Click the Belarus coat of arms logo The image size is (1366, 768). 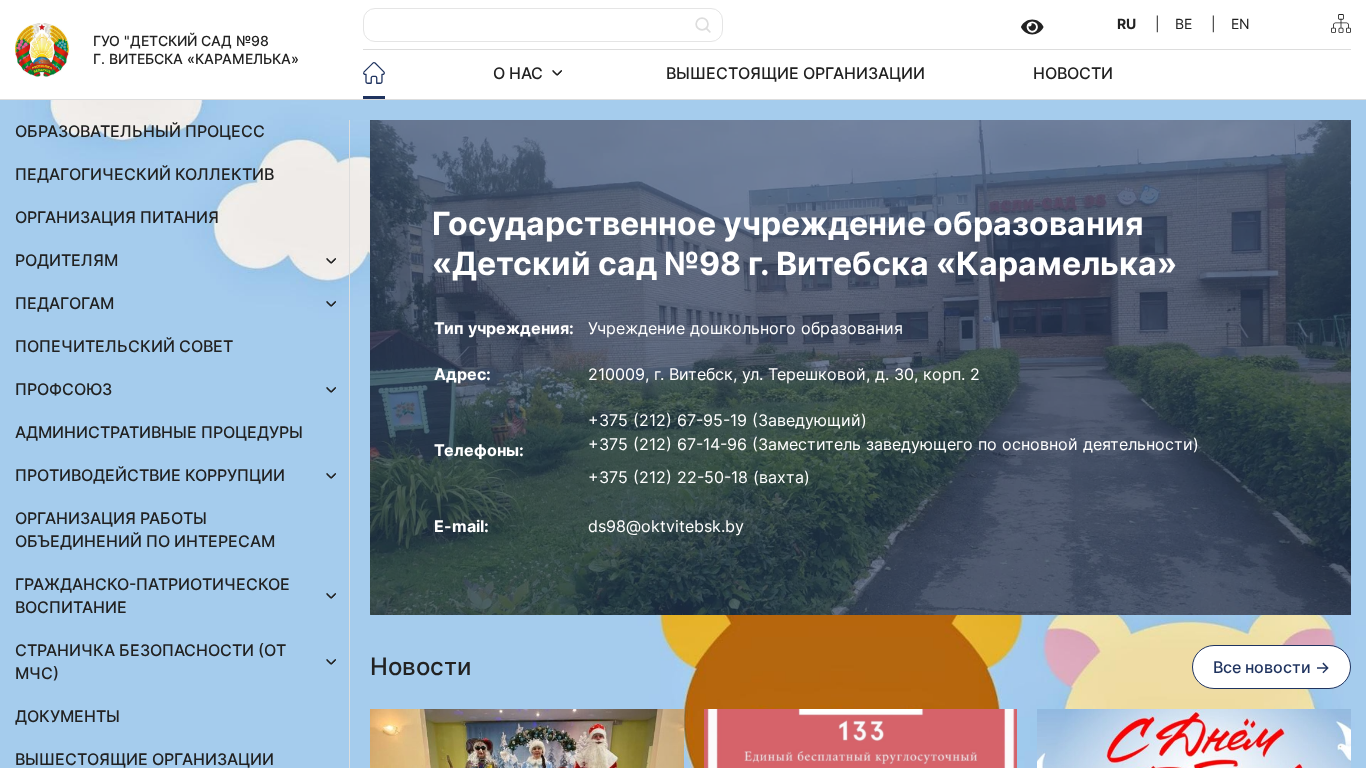tap(42, 50)
